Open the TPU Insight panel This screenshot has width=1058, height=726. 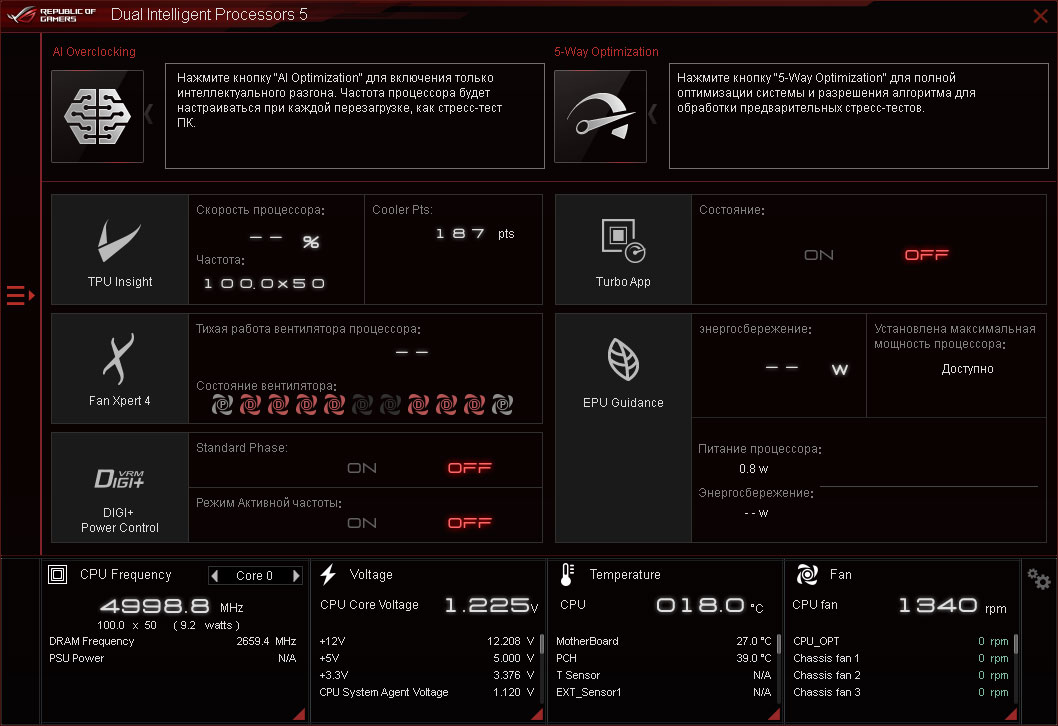(x=120, y=250)
